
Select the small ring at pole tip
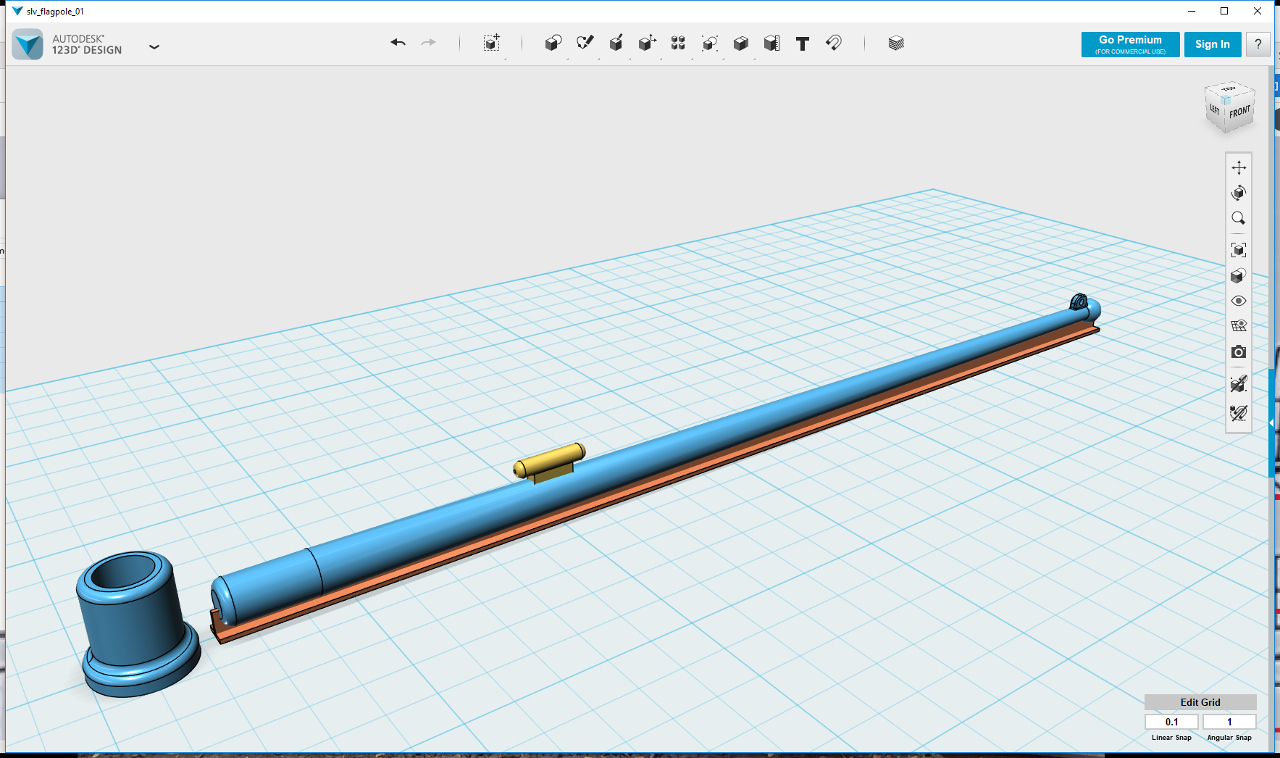[x=1078, y=302]
